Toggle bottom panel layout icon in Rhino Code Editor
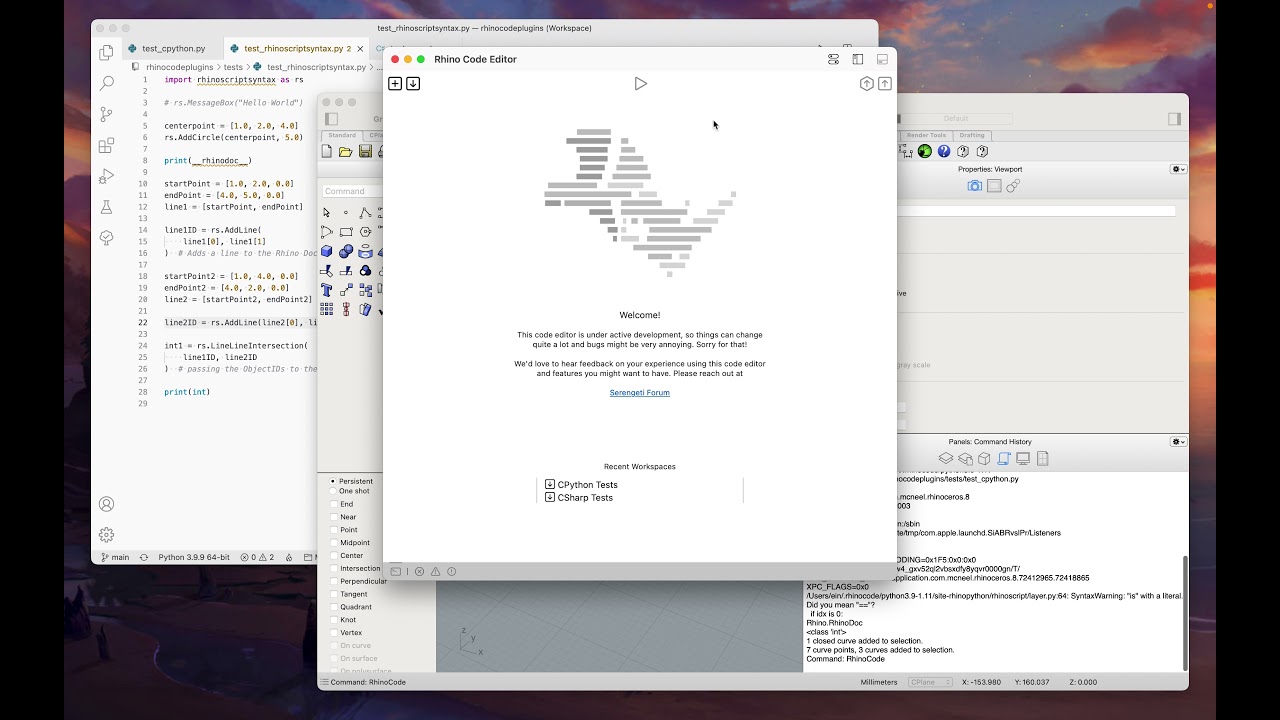The image size is (1280, 720). pyautogui.click(x=882, y=59)
